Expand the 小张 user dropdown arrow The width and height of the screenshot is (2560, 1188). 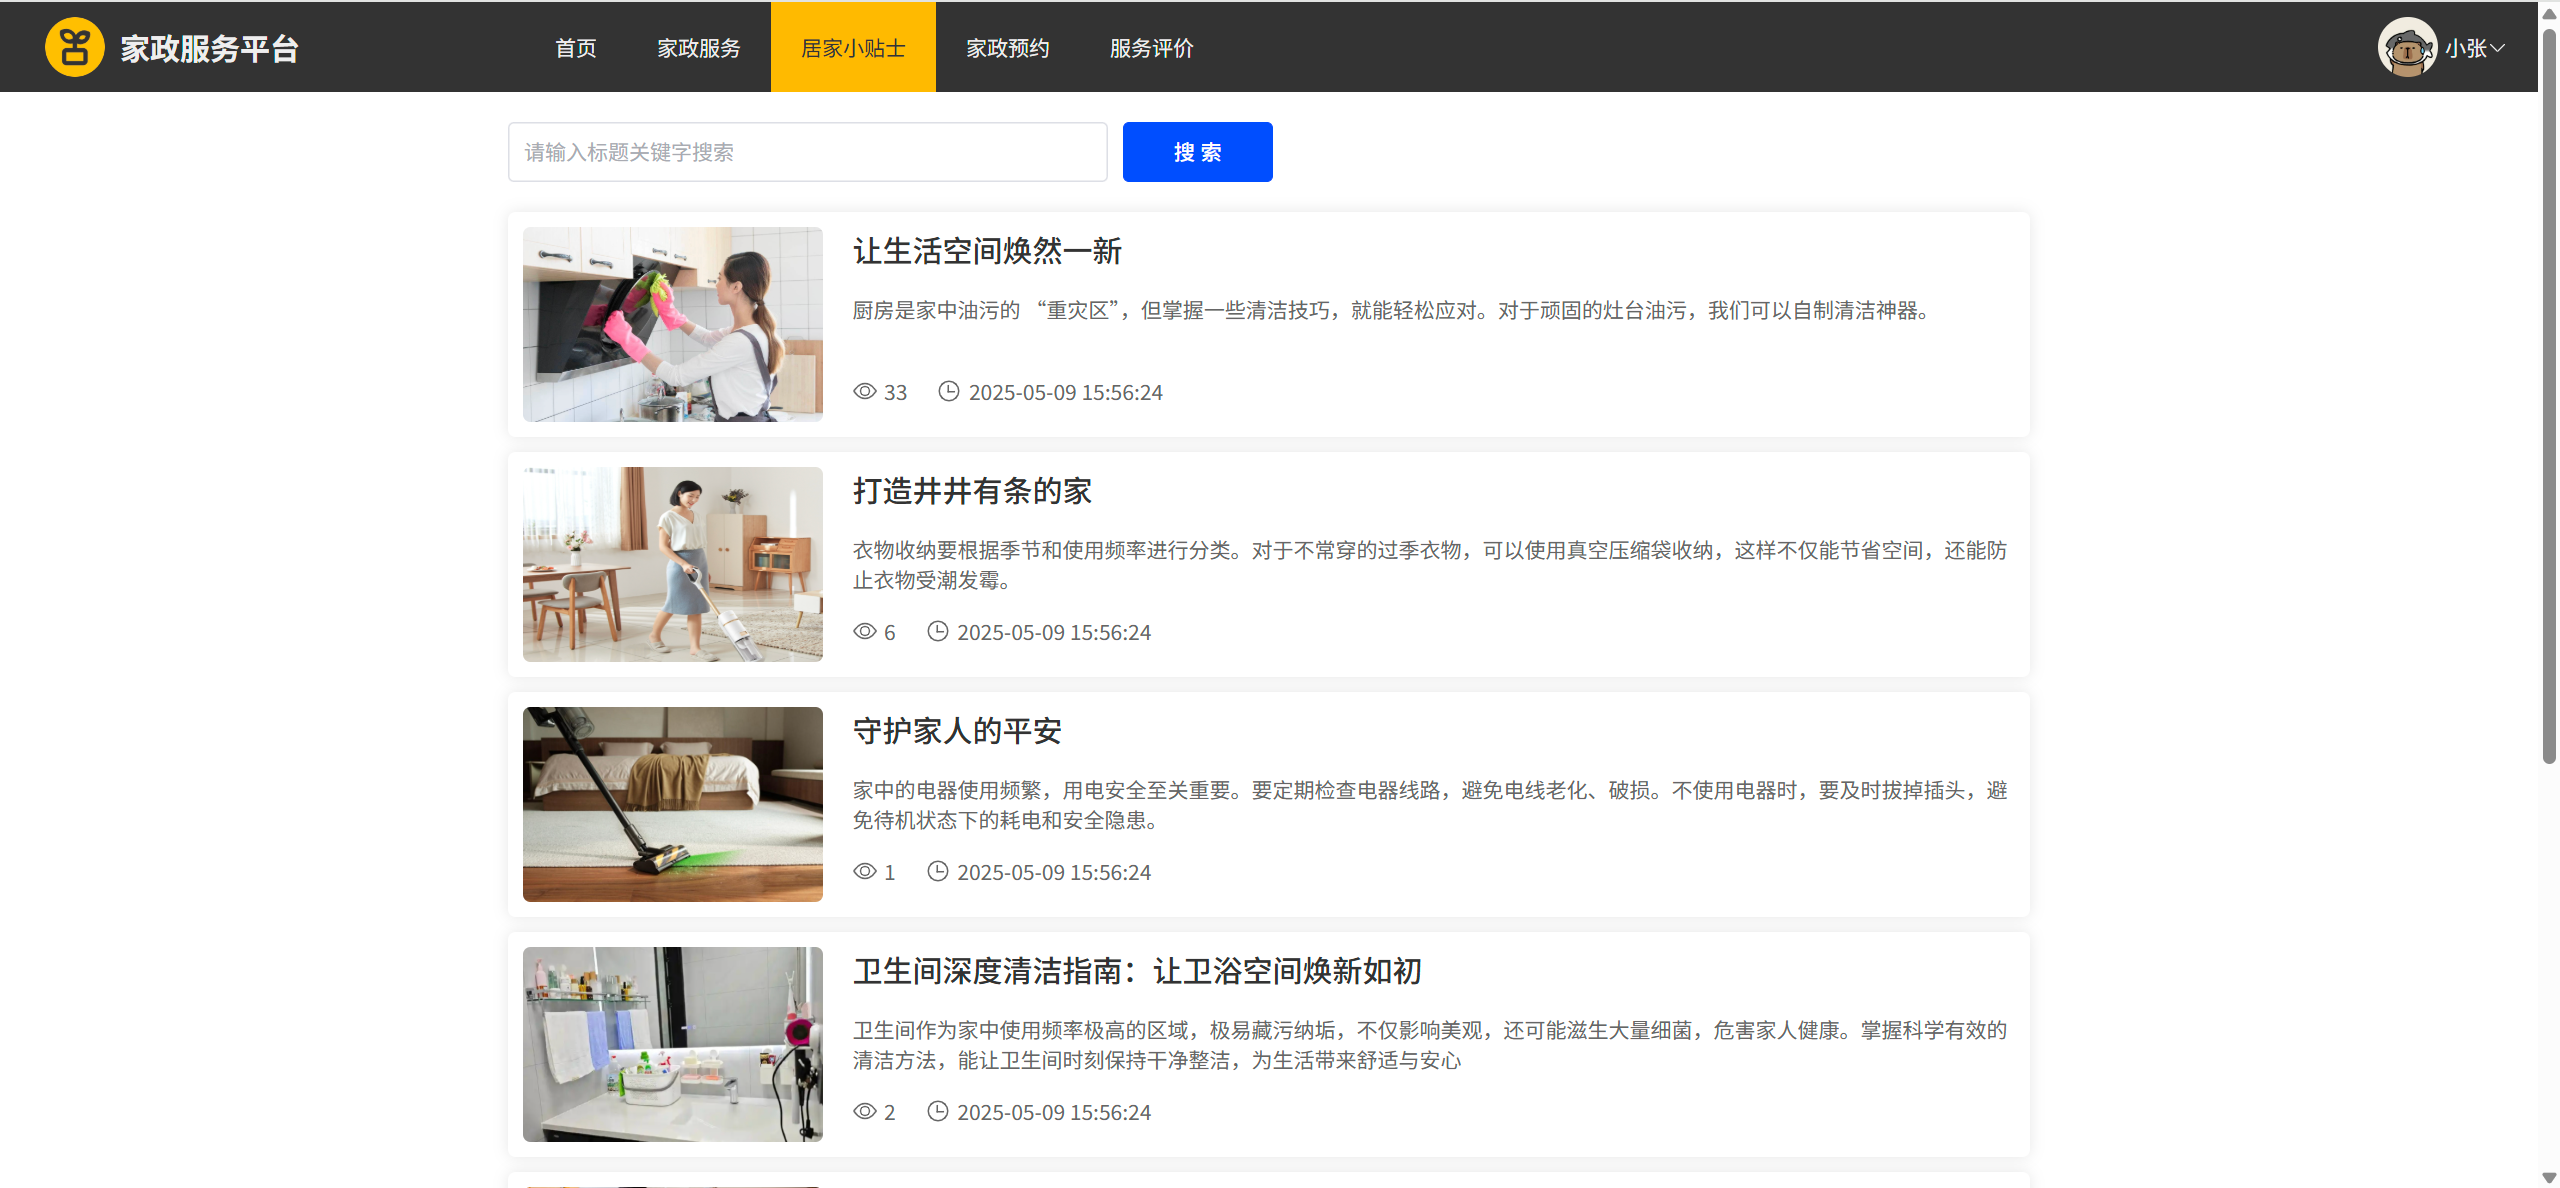pyautogui.click(x=2498, y=48)
